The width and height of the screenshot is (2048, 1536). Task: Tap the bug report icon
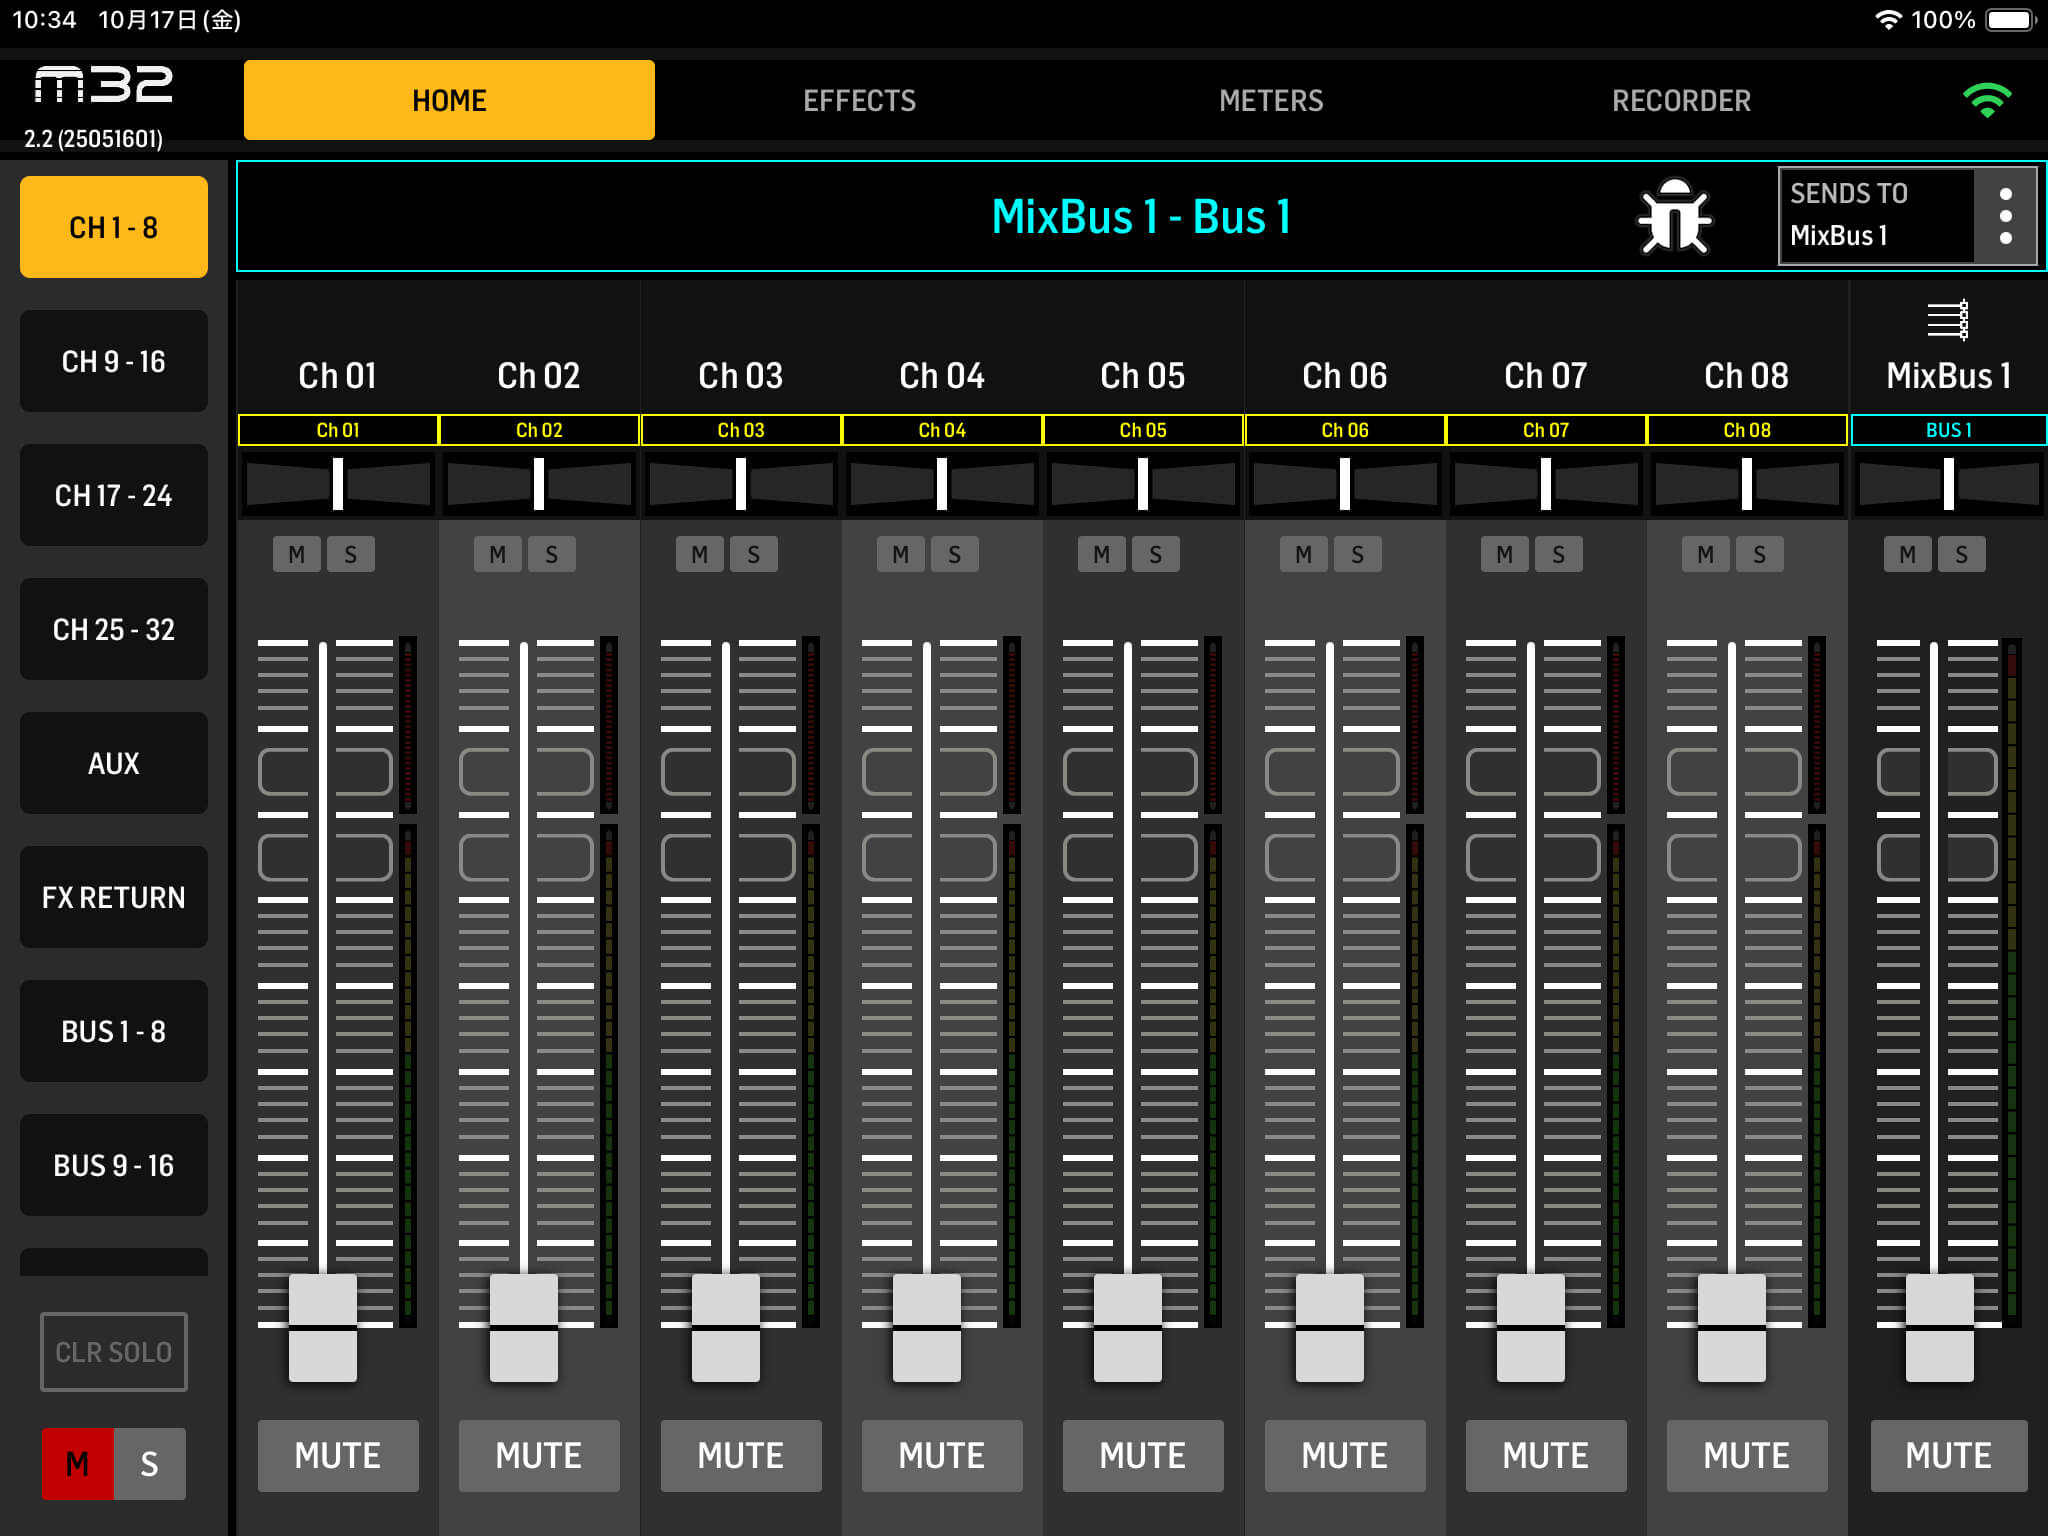[1674, 217]
